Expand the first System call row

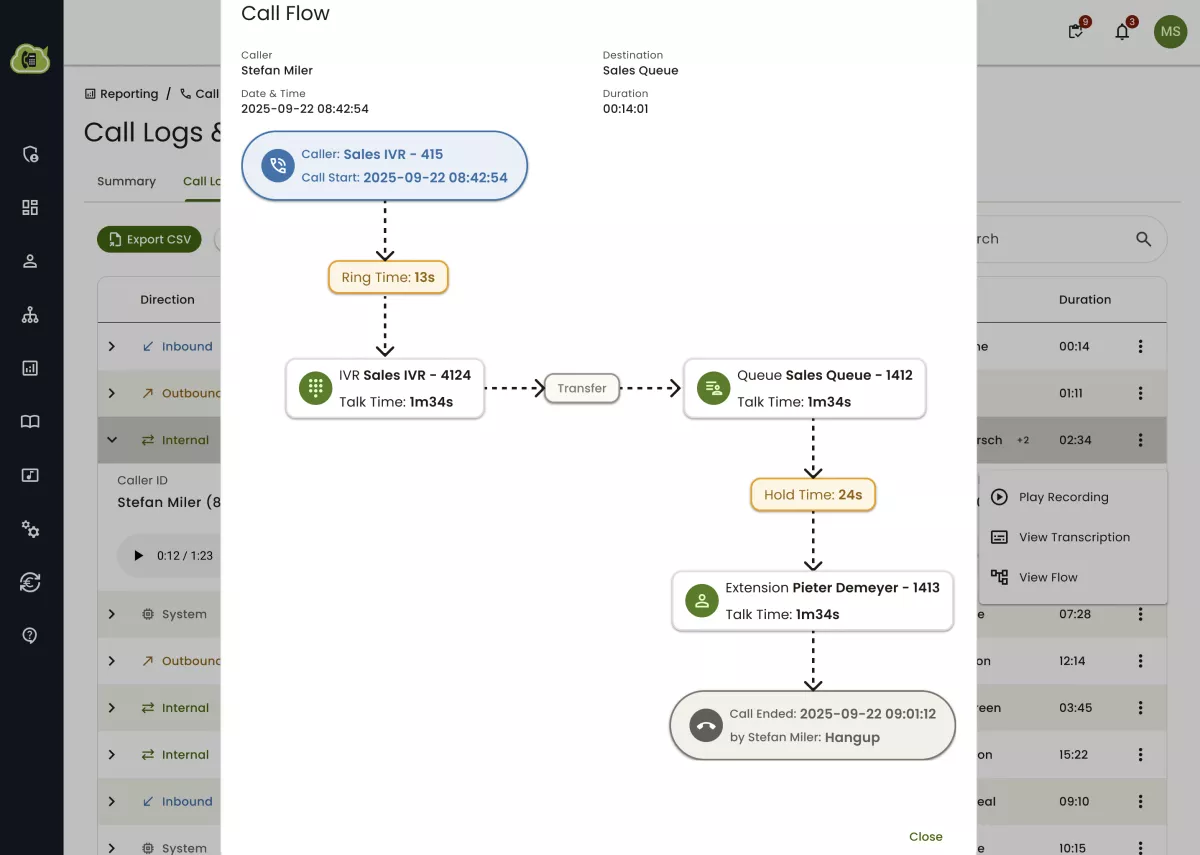coord(112,614)
